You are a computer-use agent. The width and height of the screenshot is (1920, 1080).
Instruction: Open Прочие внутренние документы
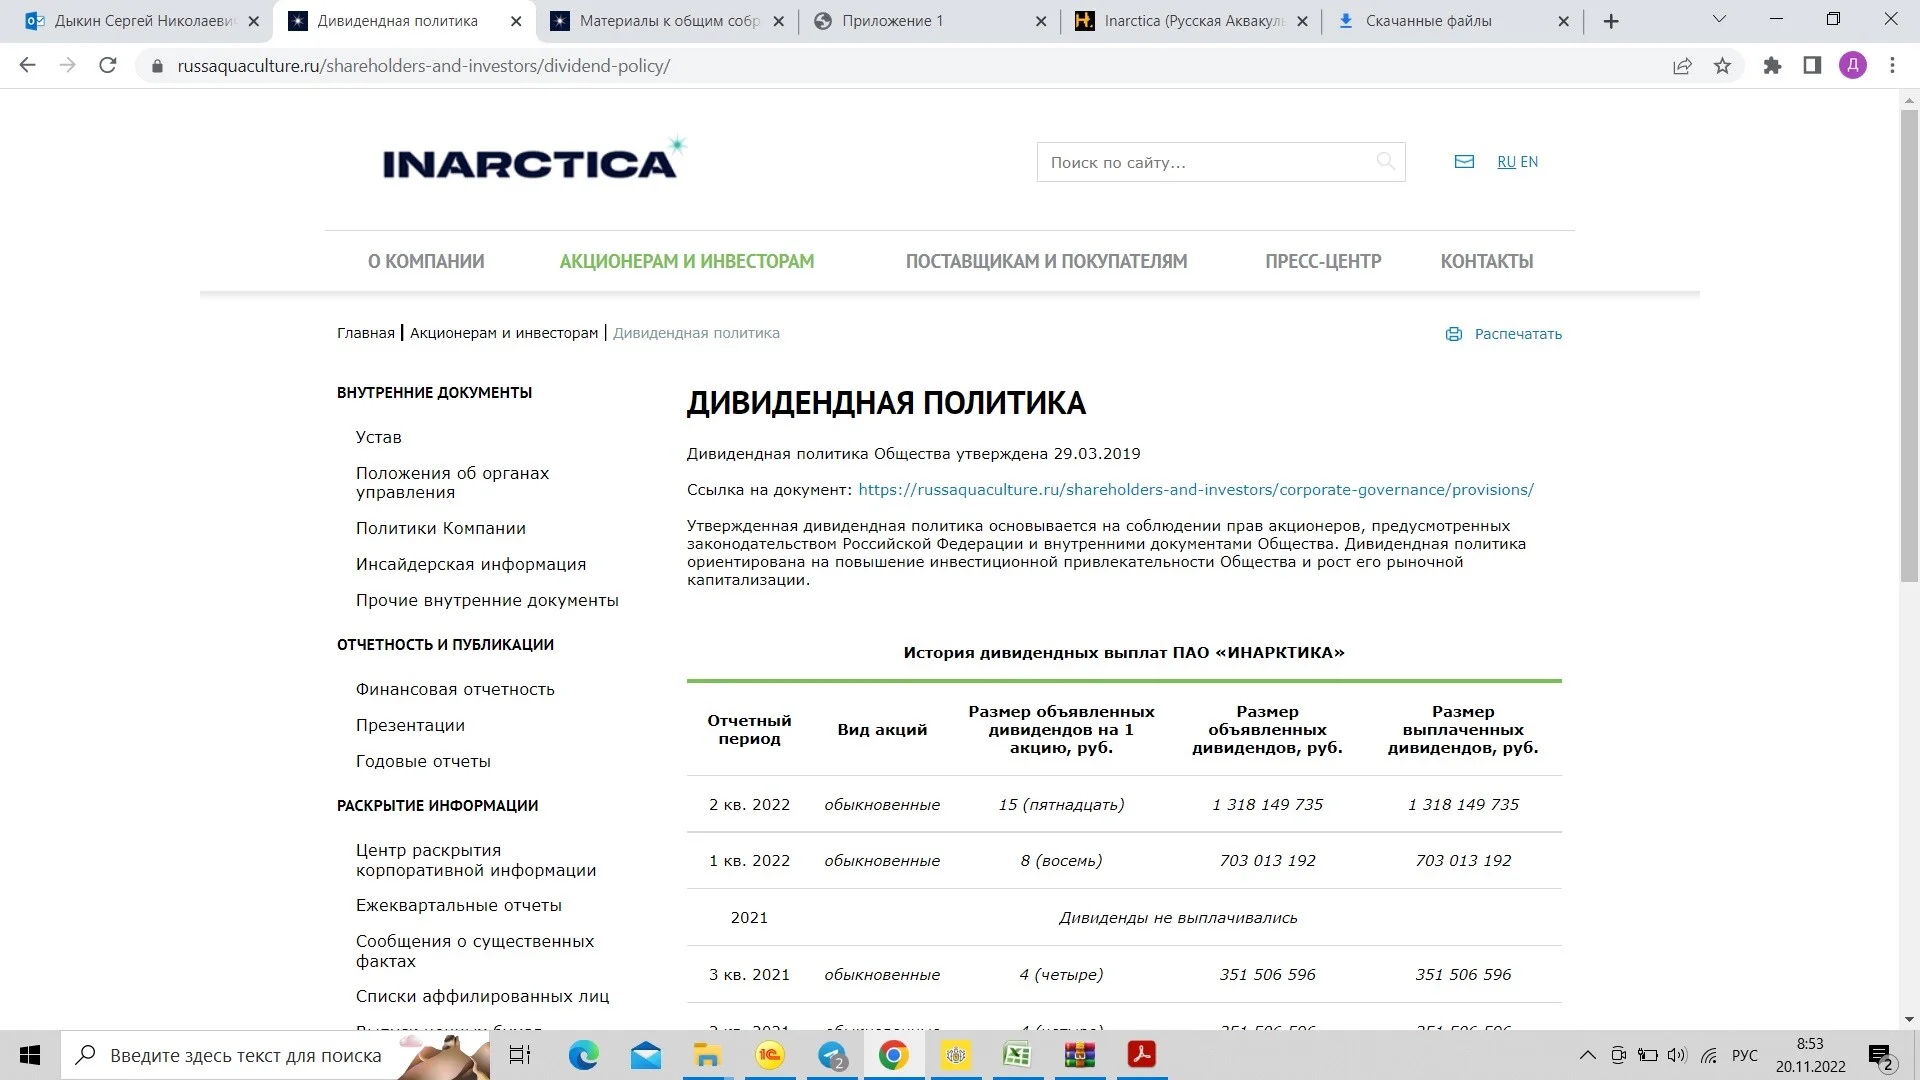(487, 600)
